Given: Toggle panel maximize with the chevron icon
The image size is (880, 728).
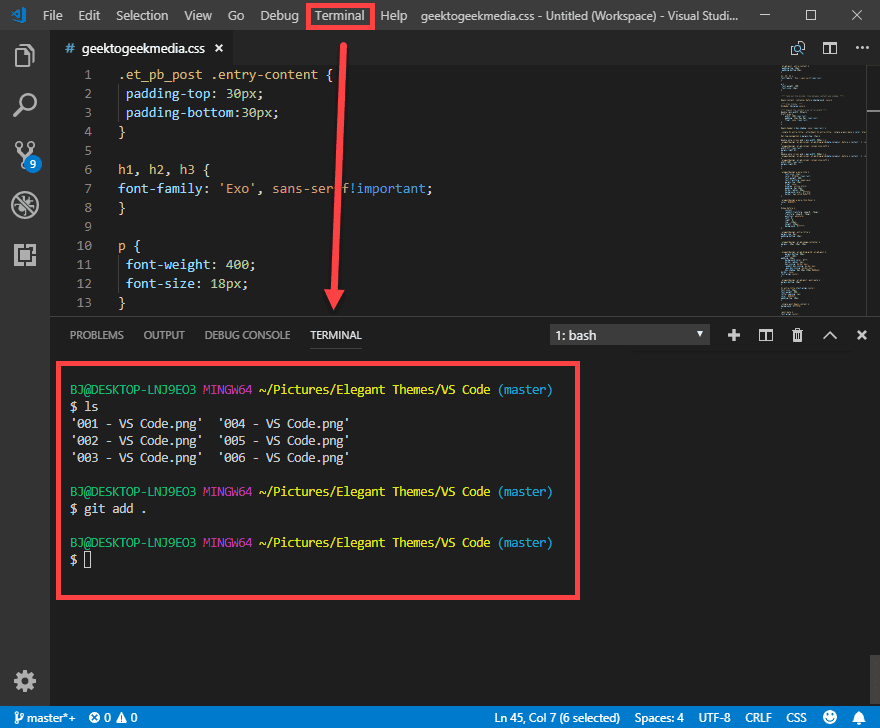Looking at the screenshot, I should point(830,335).
